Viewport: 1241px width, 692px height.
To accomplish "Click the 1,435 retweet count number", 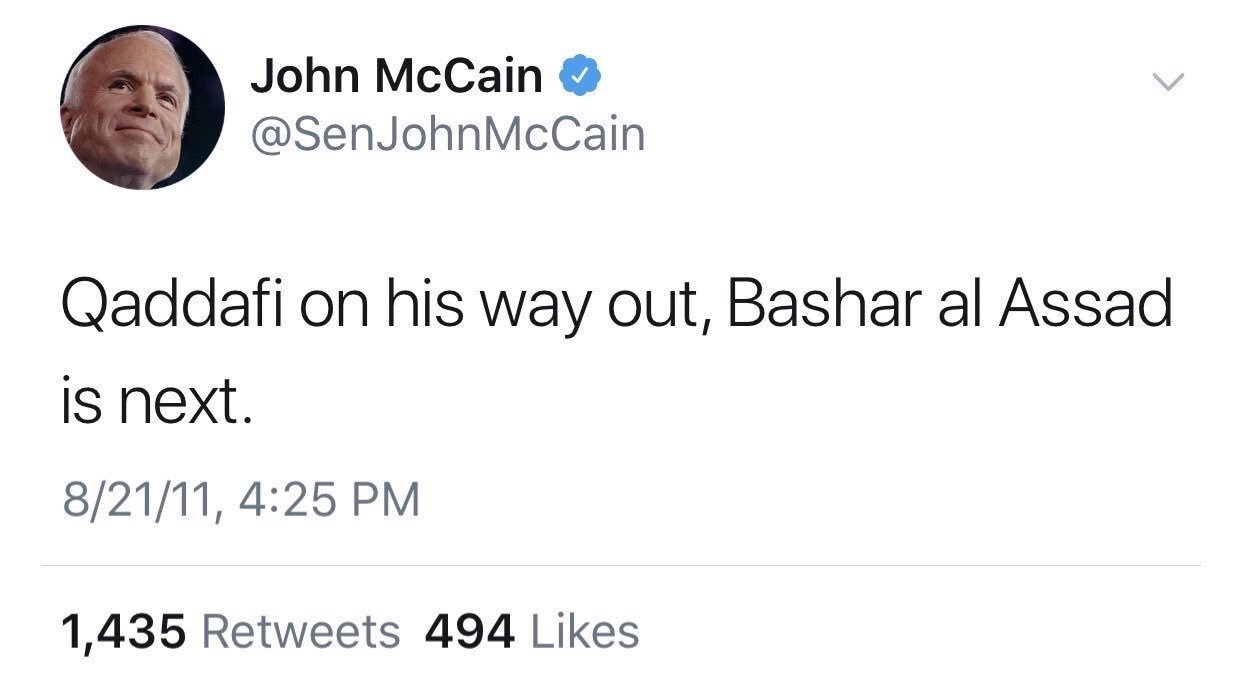I will click(124, 632).
